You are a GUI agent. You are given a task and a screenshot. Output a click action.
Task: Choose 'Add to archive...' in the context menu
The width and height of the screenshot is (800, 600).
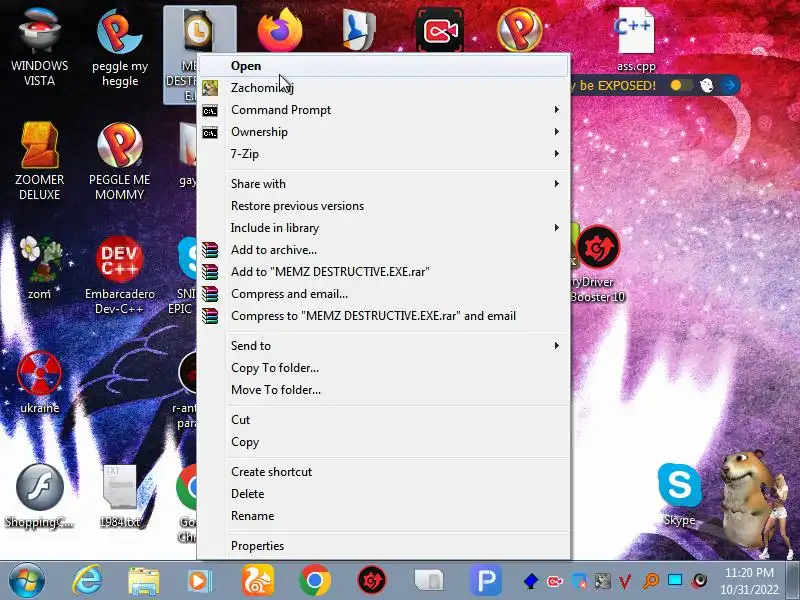384,249
